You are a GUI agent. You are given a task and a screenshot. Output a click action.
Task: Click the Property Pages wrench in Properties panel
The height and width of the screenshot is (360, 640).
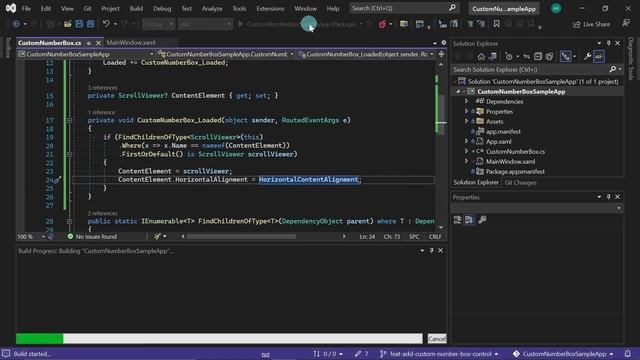tap(482, 220)
